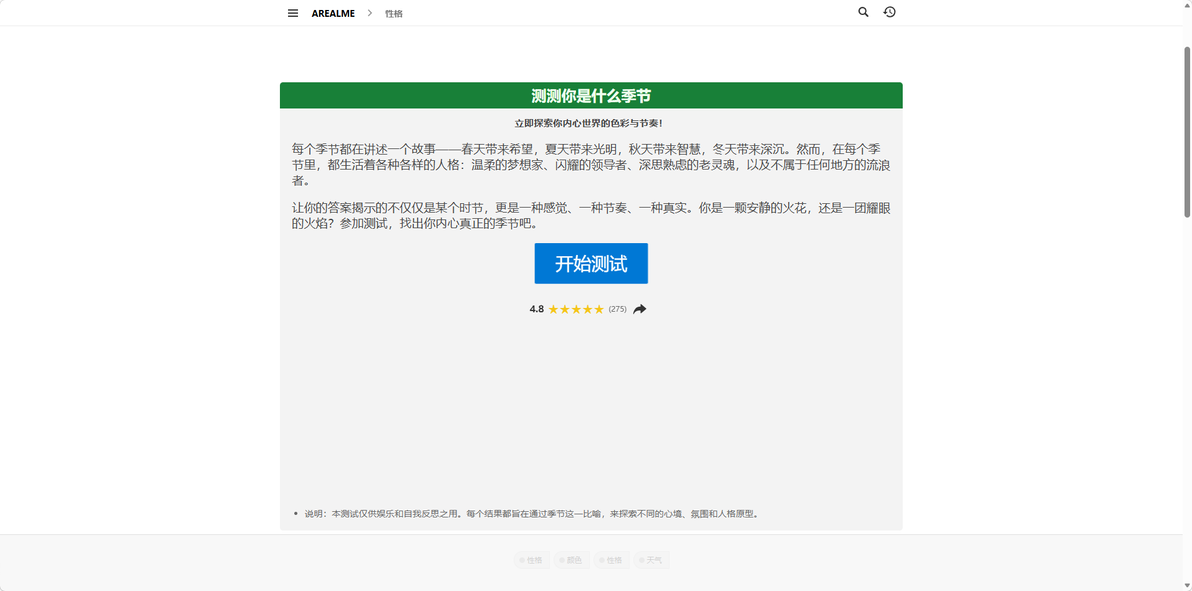Image resolution: width=1192 pixels, height=591 pixels.
Task: Select the 颜色 tag at the bottom
Action: pos(571,561)
